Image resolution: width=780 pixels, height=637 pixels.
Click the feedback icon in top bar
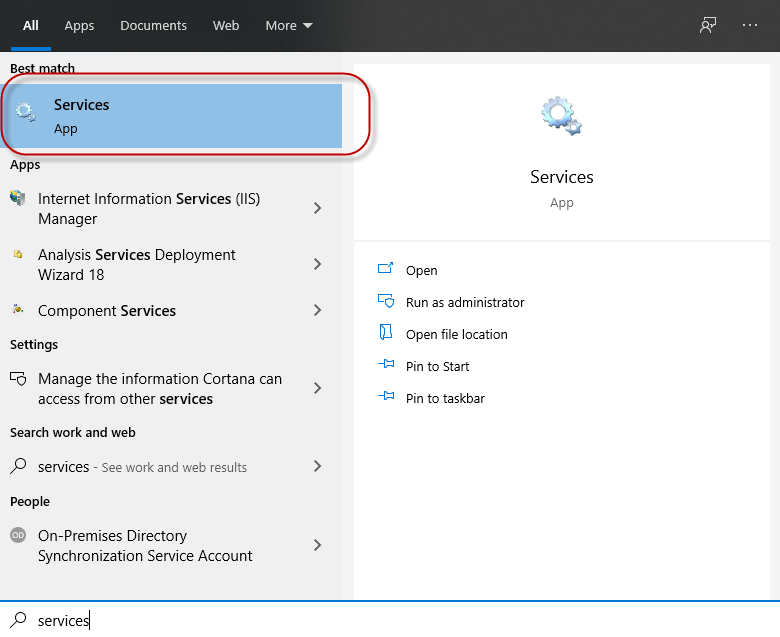click(708, 25)
